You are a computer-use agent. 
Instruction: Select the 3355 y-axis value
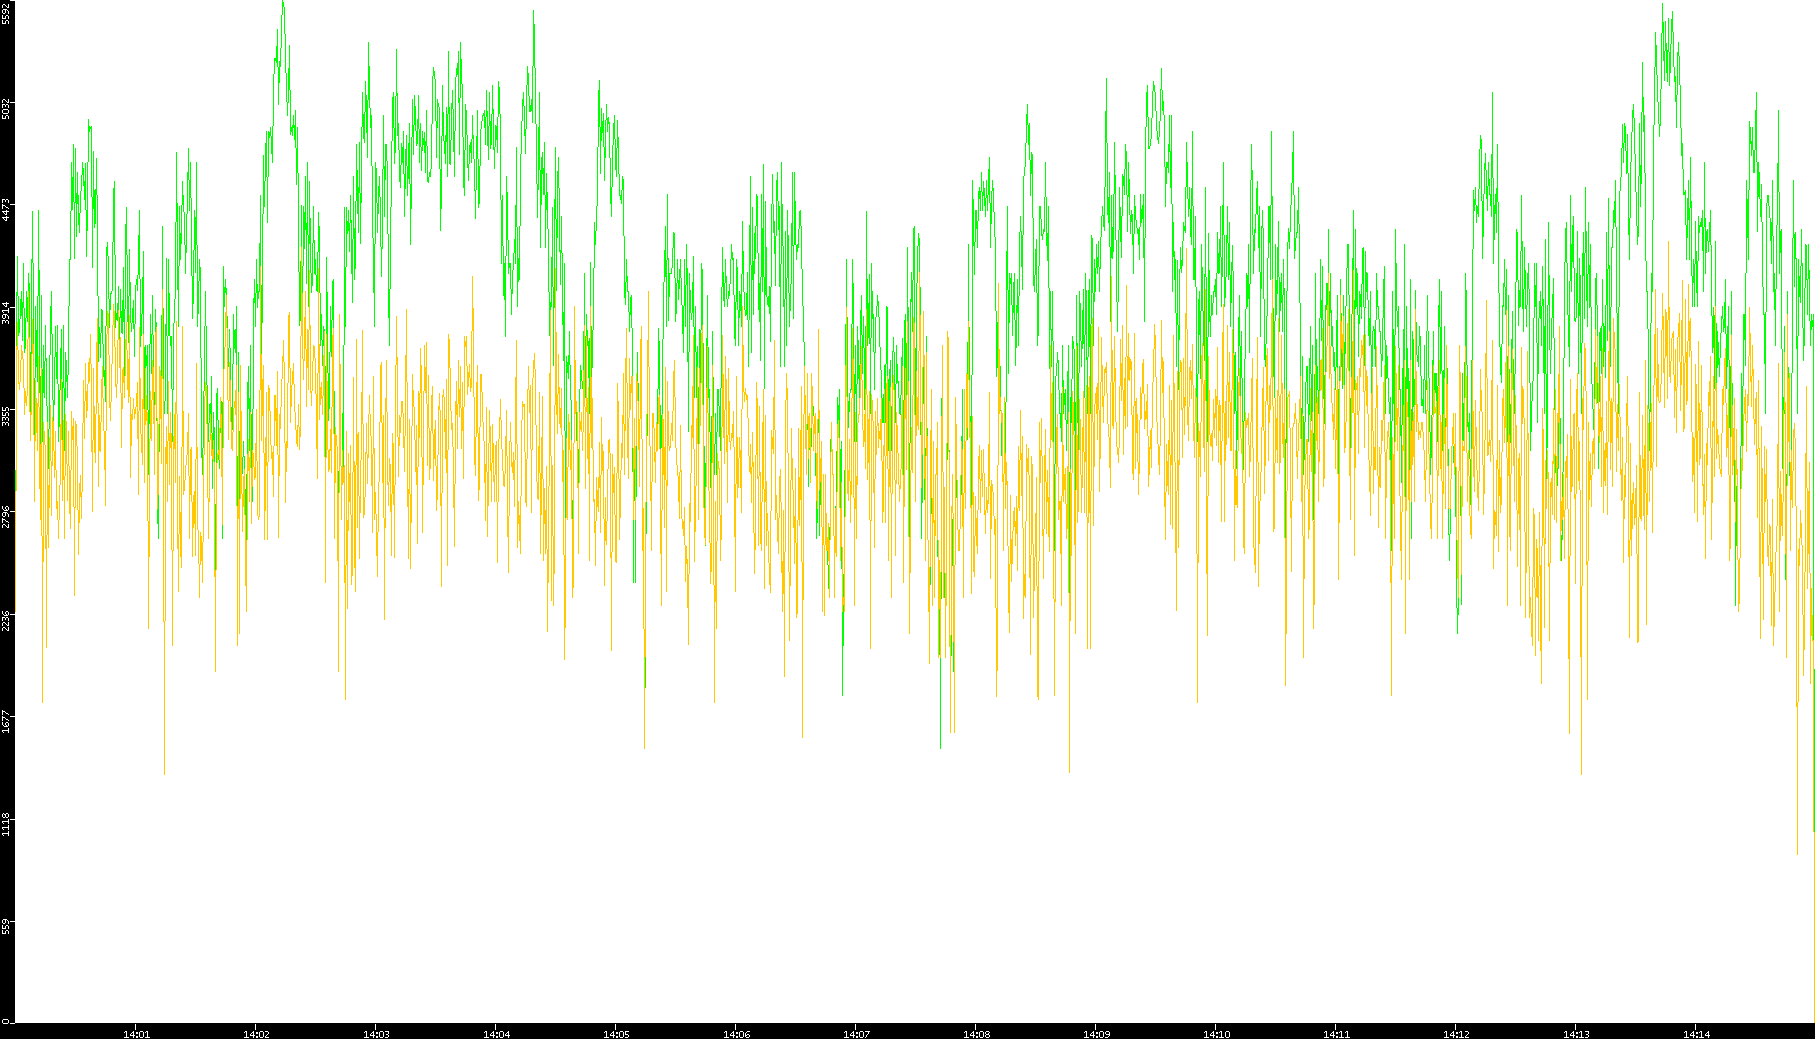tap(6, 415)
